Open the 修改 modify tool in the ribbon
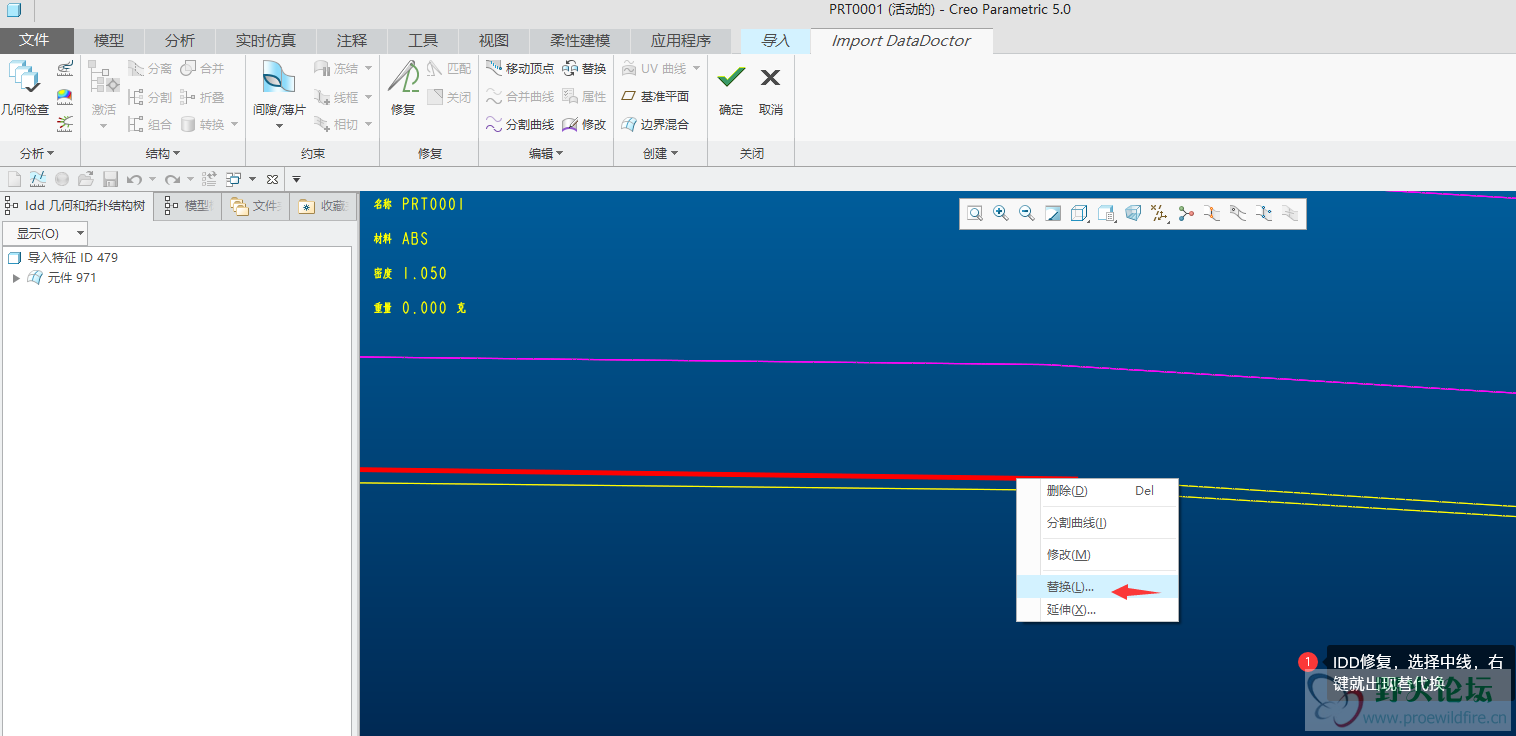Screen dimensions: 1516x736 click(x=584, y=124)
